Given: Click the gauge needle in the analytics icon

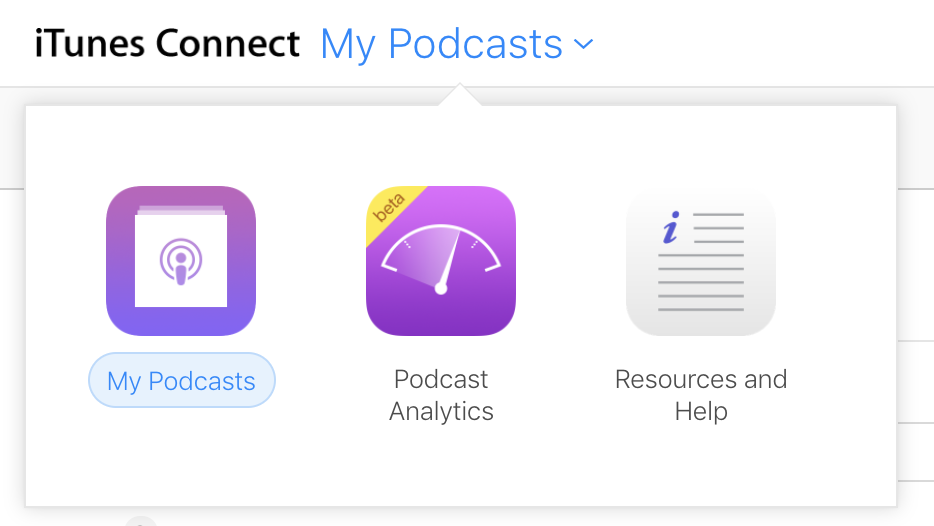Looking at the screenshot, I should (450, 260).
